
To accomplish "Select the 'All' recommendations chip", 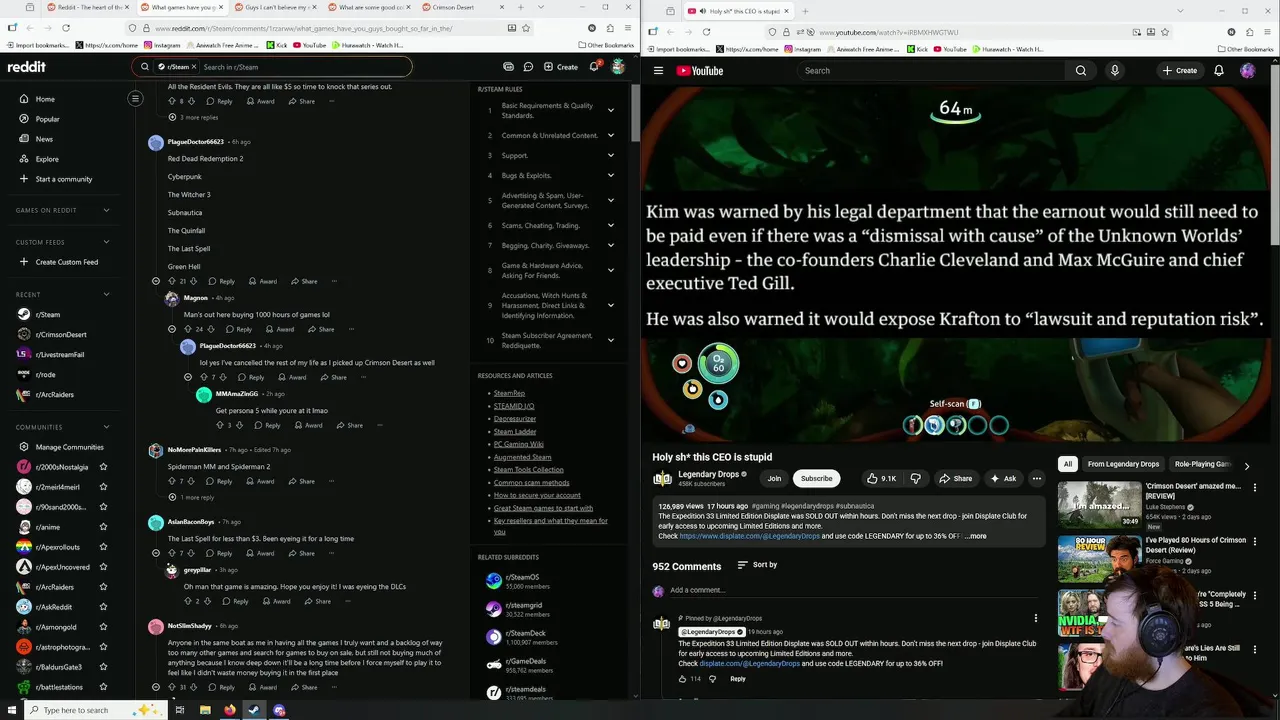I will point(1068,464).
